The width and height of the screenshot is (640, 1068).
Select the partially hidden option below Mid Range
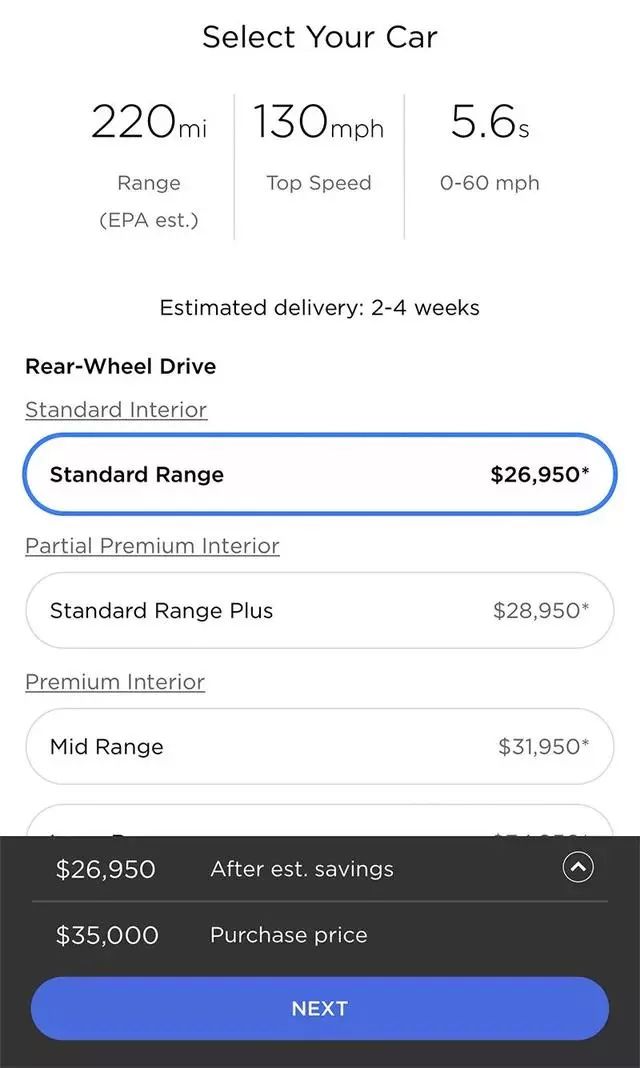tap(319, 823)
